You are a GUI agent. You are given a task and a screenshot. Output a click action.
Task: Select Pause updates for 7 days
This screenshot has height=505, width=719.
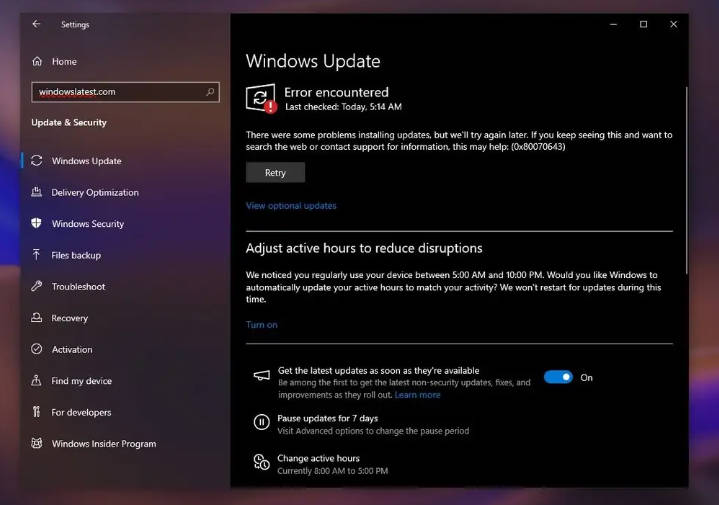tap(327, 418)
